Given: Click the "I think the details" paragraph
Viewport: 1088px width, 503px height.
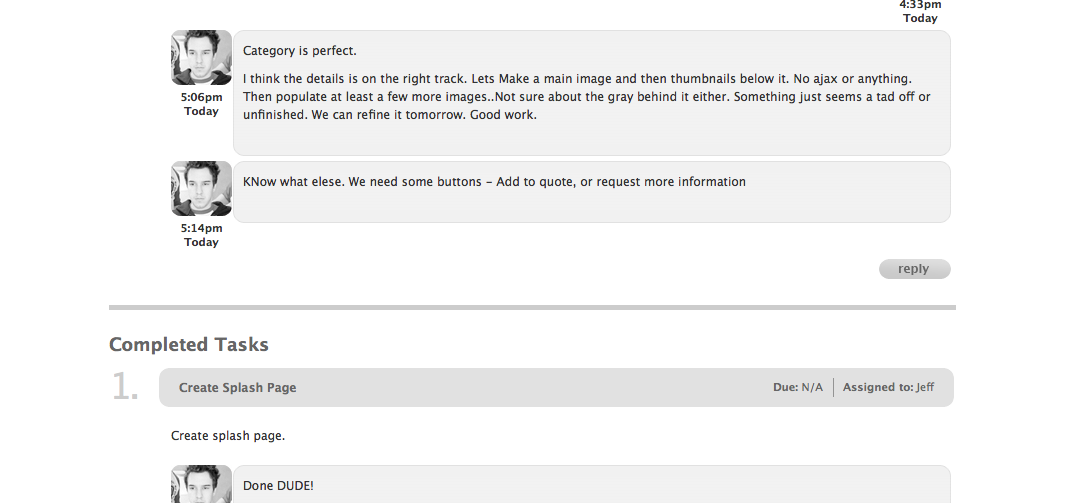Looking at the screenshot, I should click(x=586, y=96).
